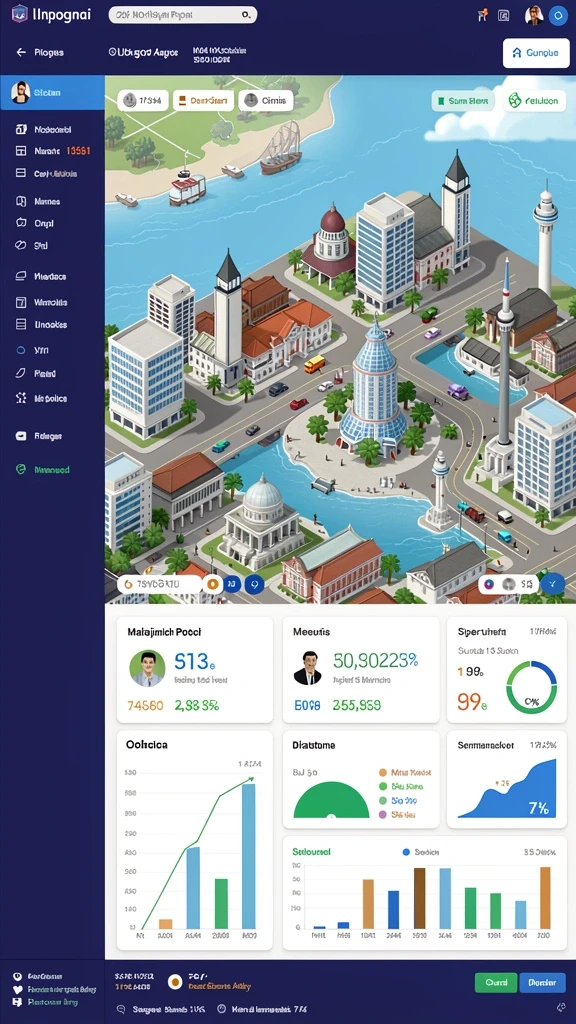This screenshot has height=1024, width=576.
Task: Click the tallest blue bar in the Ooheica chart
Action: [x=249, y=856]
